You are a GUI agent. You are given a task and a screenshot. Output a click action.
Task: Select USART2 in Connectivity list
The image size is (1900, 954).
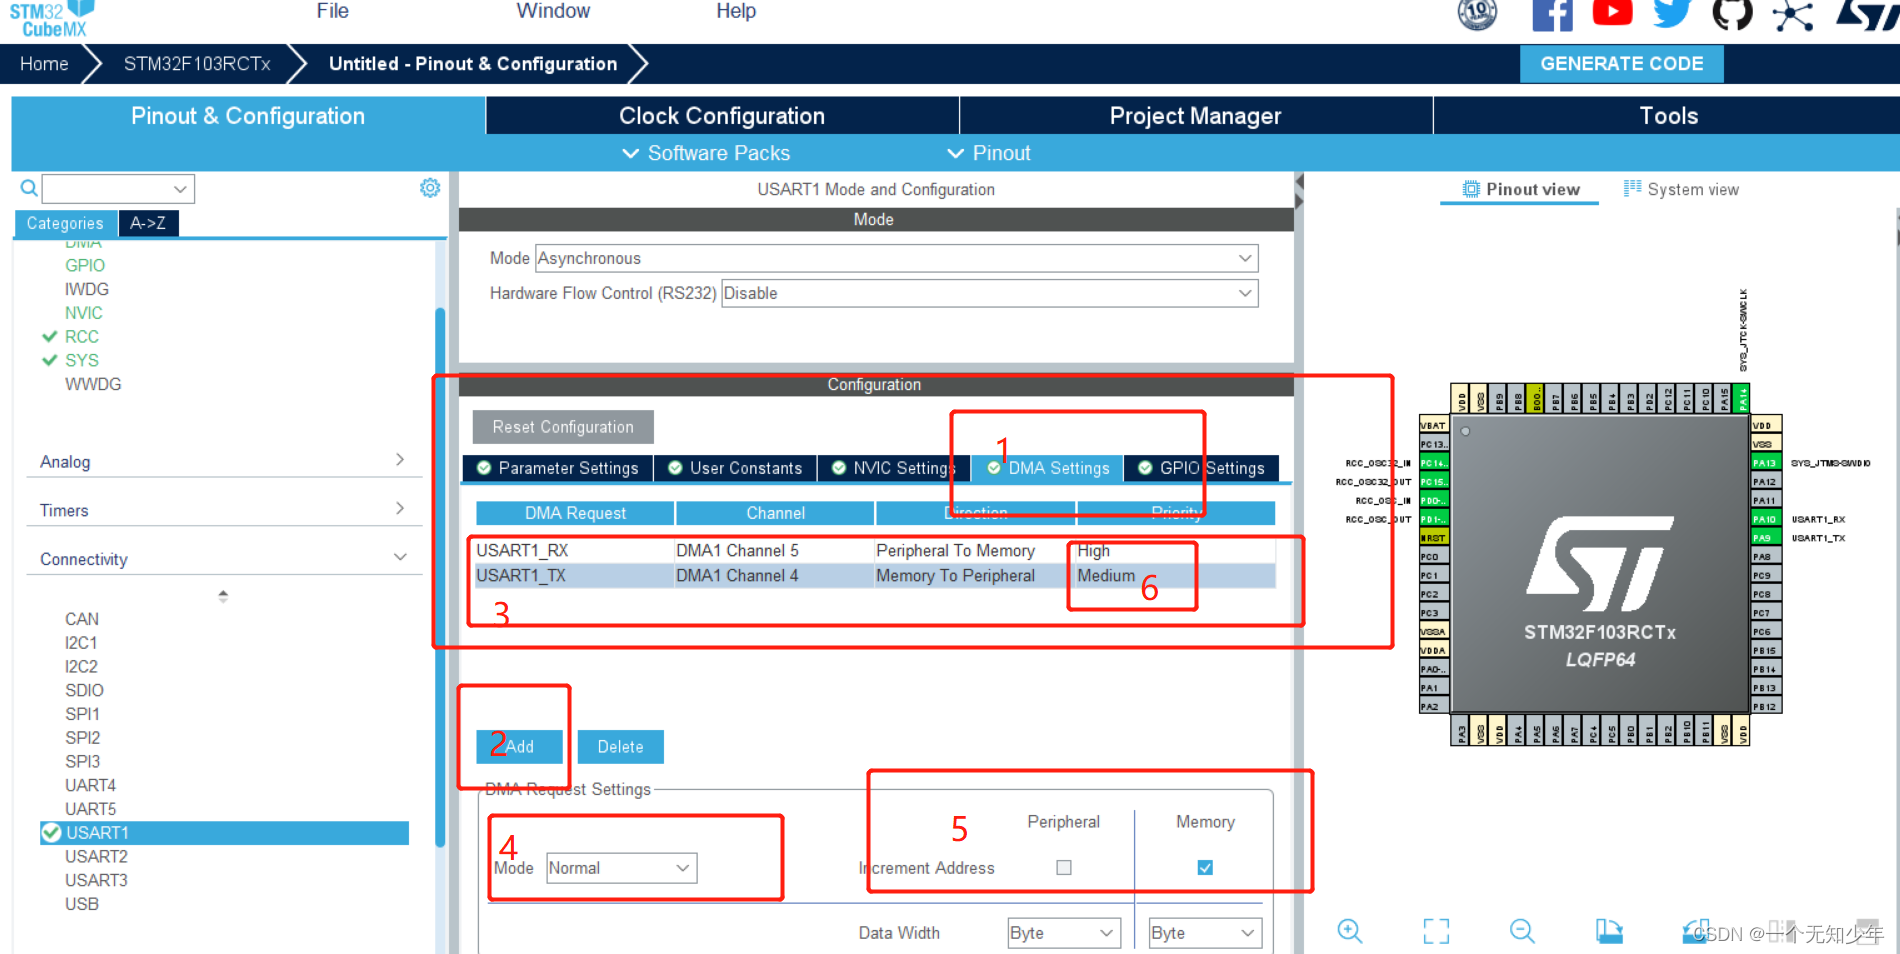[96, 856]
